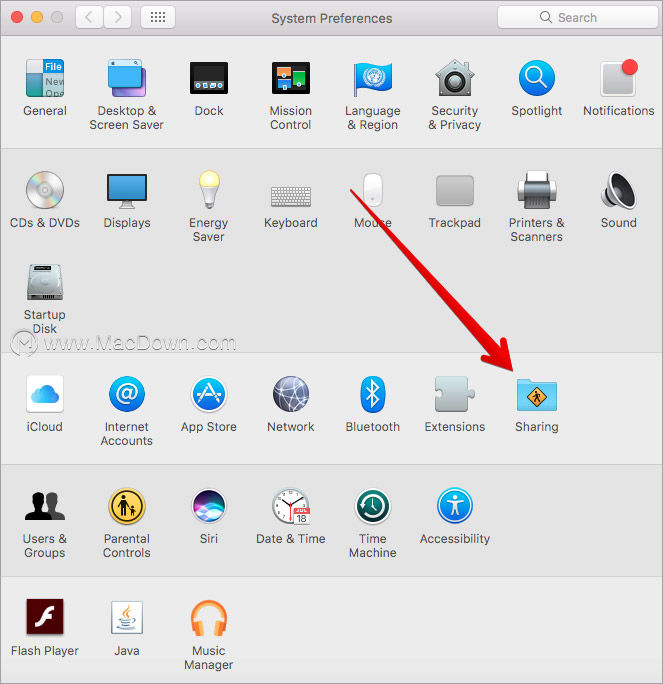Click the Search field
663x684 pixels.
[x=578, y=17]
